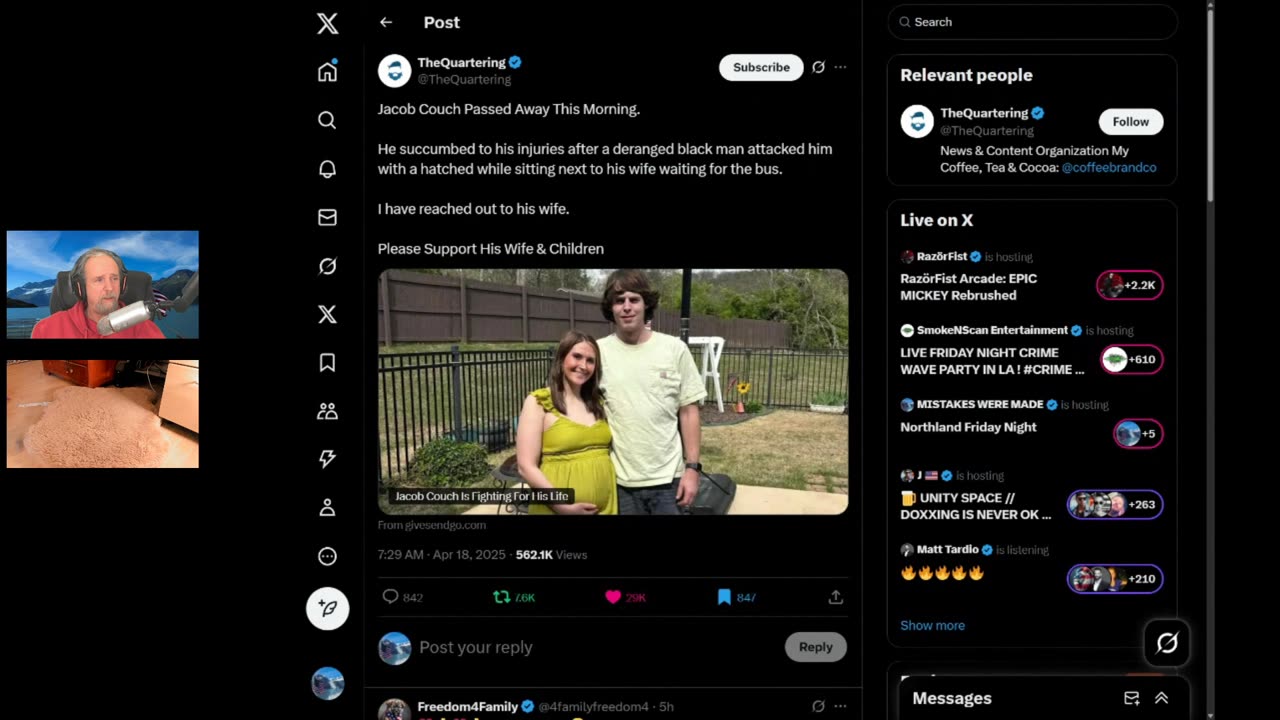
Task: Follow TheQuartering in Relevant people
Action: 1131,121
